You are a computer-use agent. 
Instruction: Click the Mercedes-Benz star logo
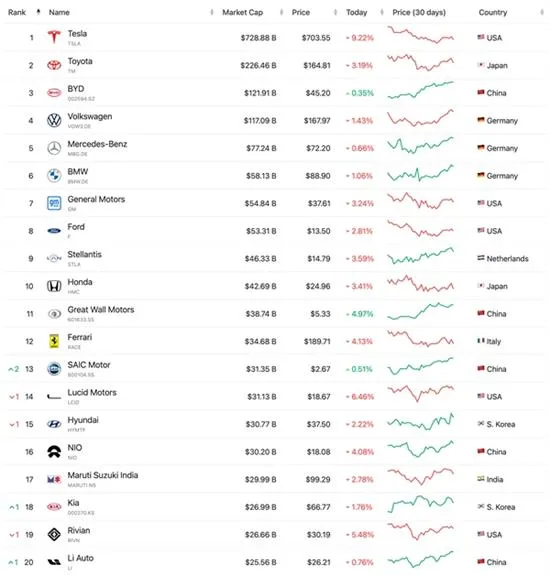coord(54,148)
